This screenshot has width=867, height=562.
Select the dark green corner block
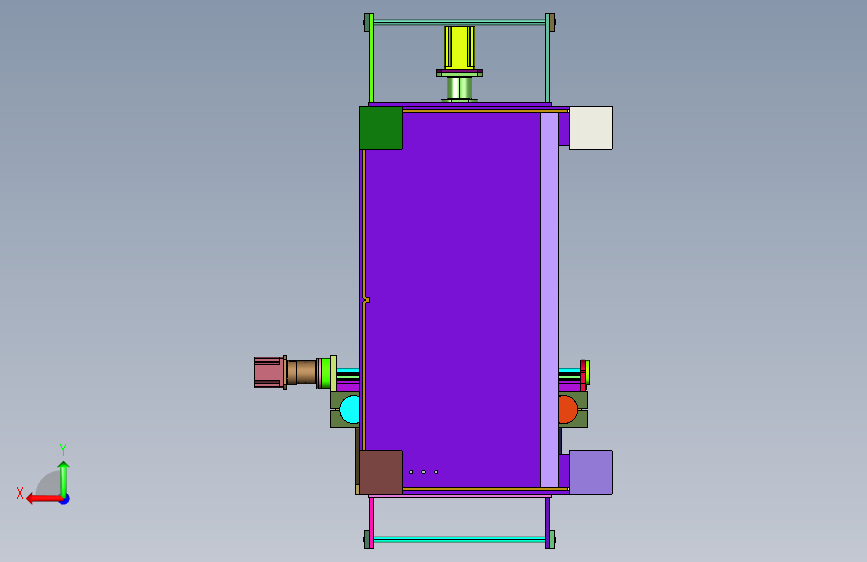tap(381, 128)
